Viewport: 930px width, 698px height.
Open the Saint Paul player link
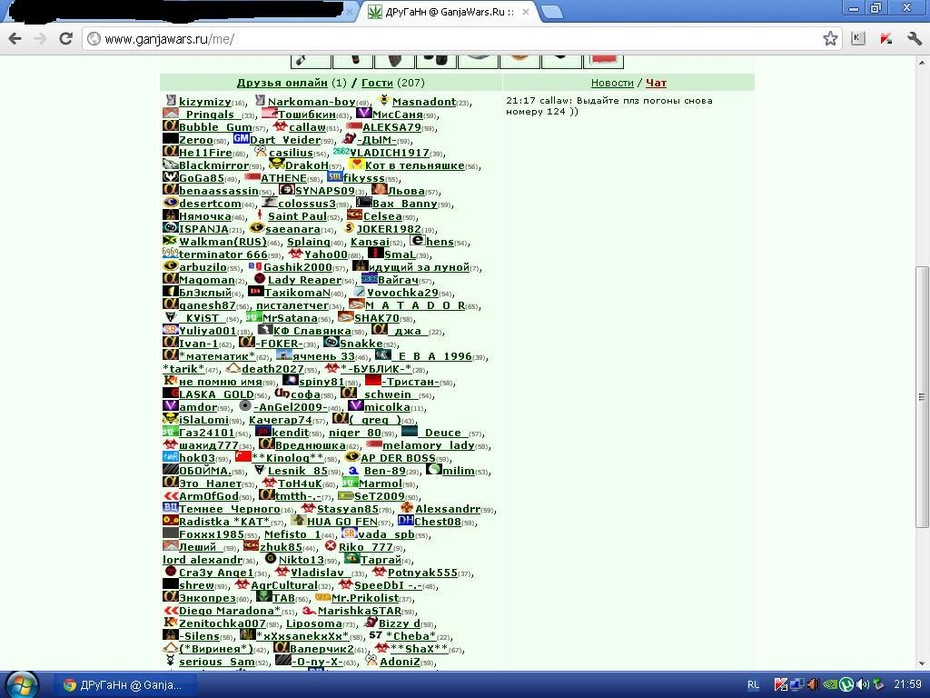coord(297,216)
